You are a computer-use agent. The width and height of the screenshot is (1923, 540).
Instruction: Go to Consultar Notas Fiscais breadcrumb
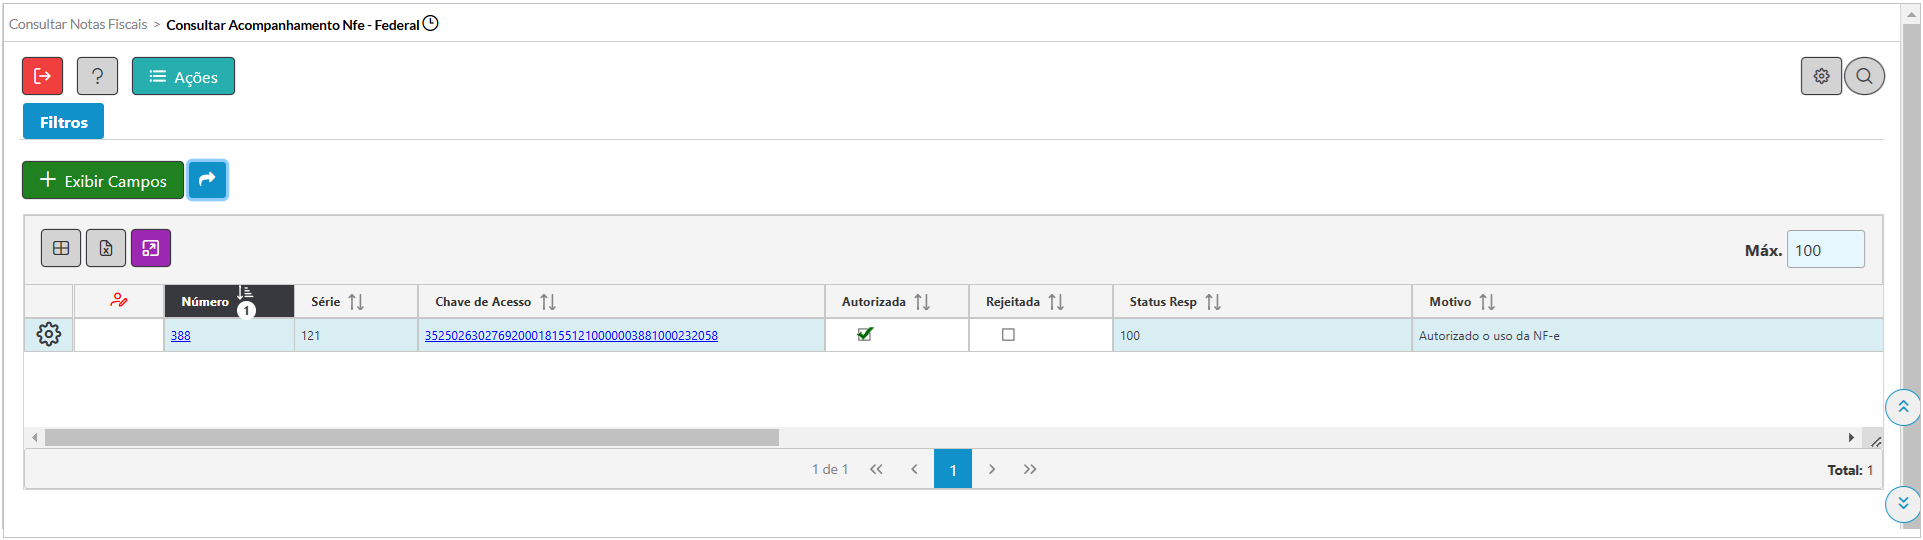coord(78,24)
